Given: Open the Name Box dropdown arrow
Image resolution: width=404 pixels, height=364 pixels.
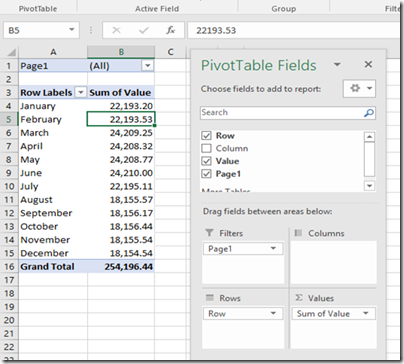Looking at the screenshot, I should coord(72,30).
